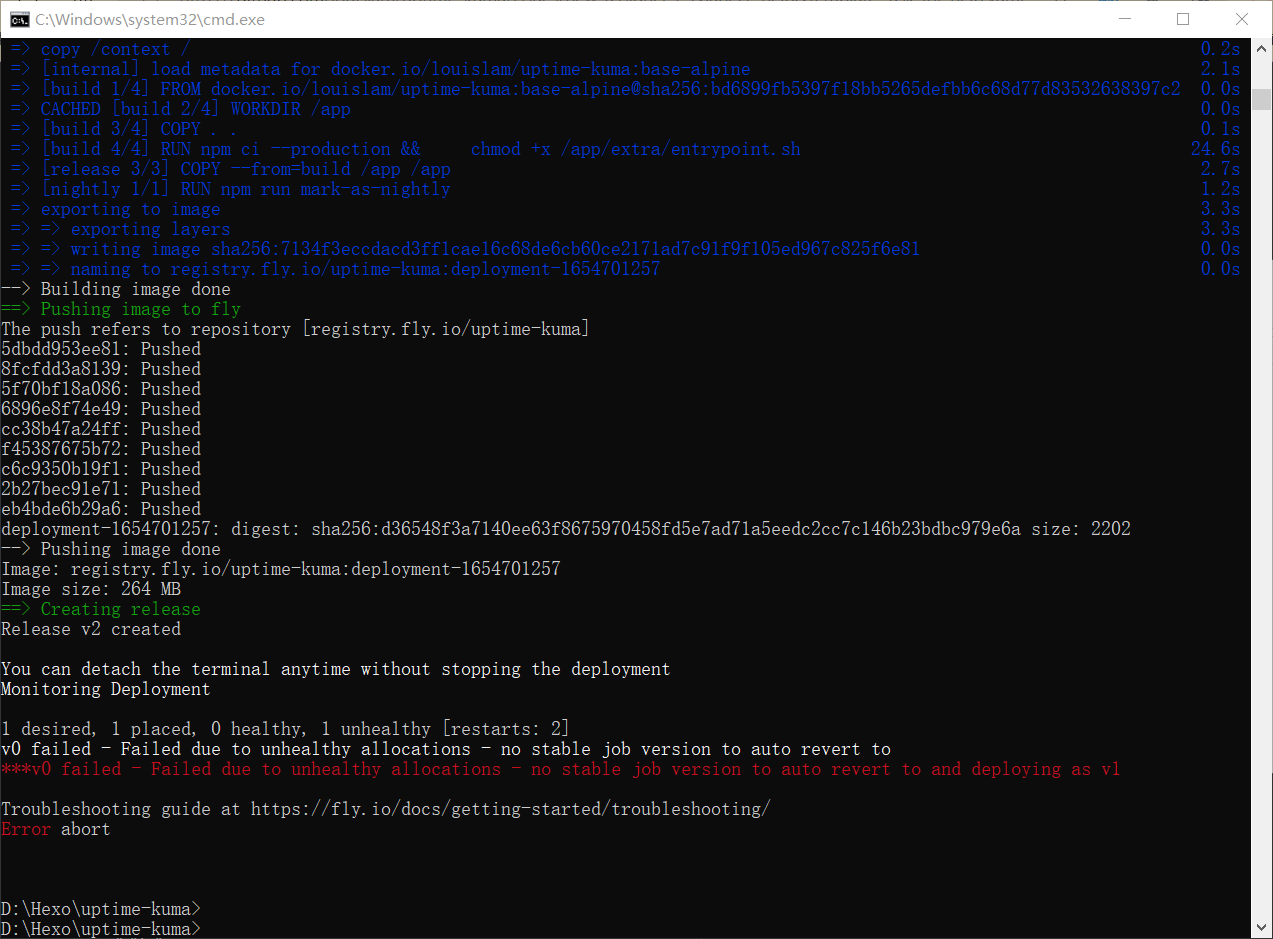Click the vertical scrollbar thumb

(1261, 100)
